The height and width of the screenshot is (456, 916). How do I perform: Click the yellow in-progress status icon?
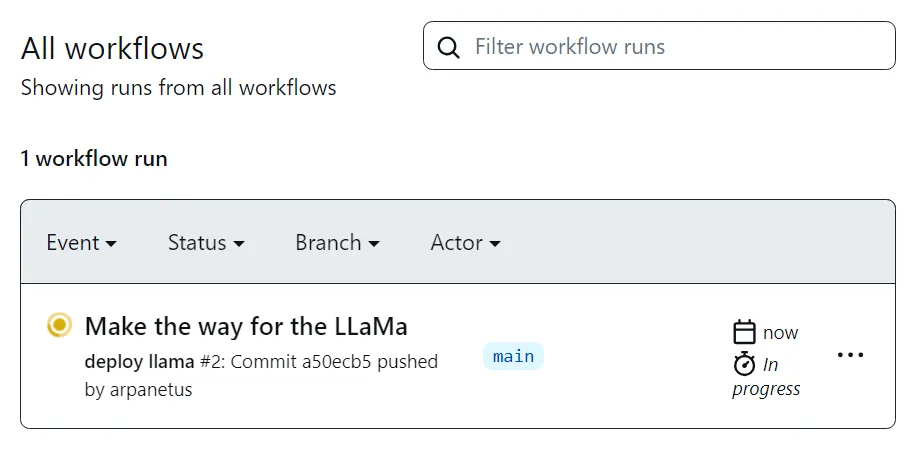60,325
